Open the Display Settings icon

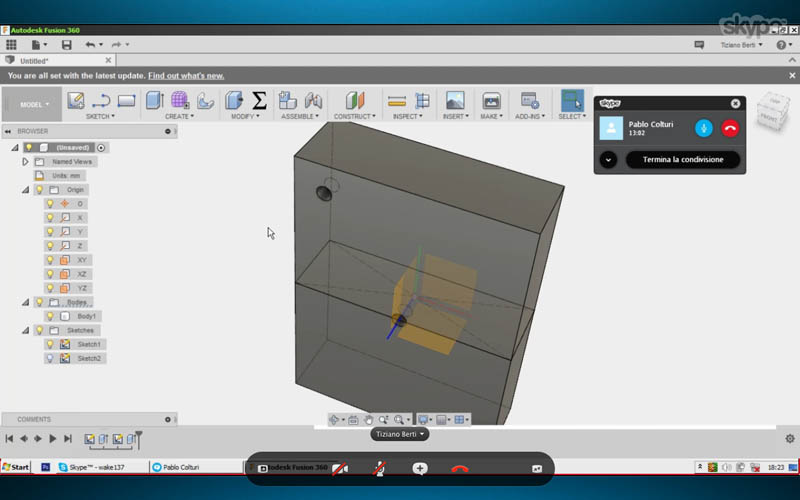tap(423, 419)
